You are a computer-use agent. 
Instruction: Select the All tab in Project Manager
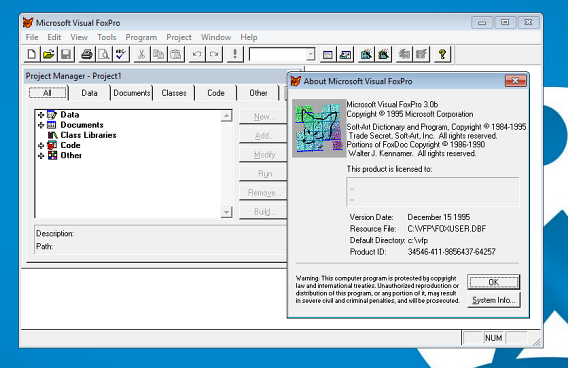(x=47, y=93)
